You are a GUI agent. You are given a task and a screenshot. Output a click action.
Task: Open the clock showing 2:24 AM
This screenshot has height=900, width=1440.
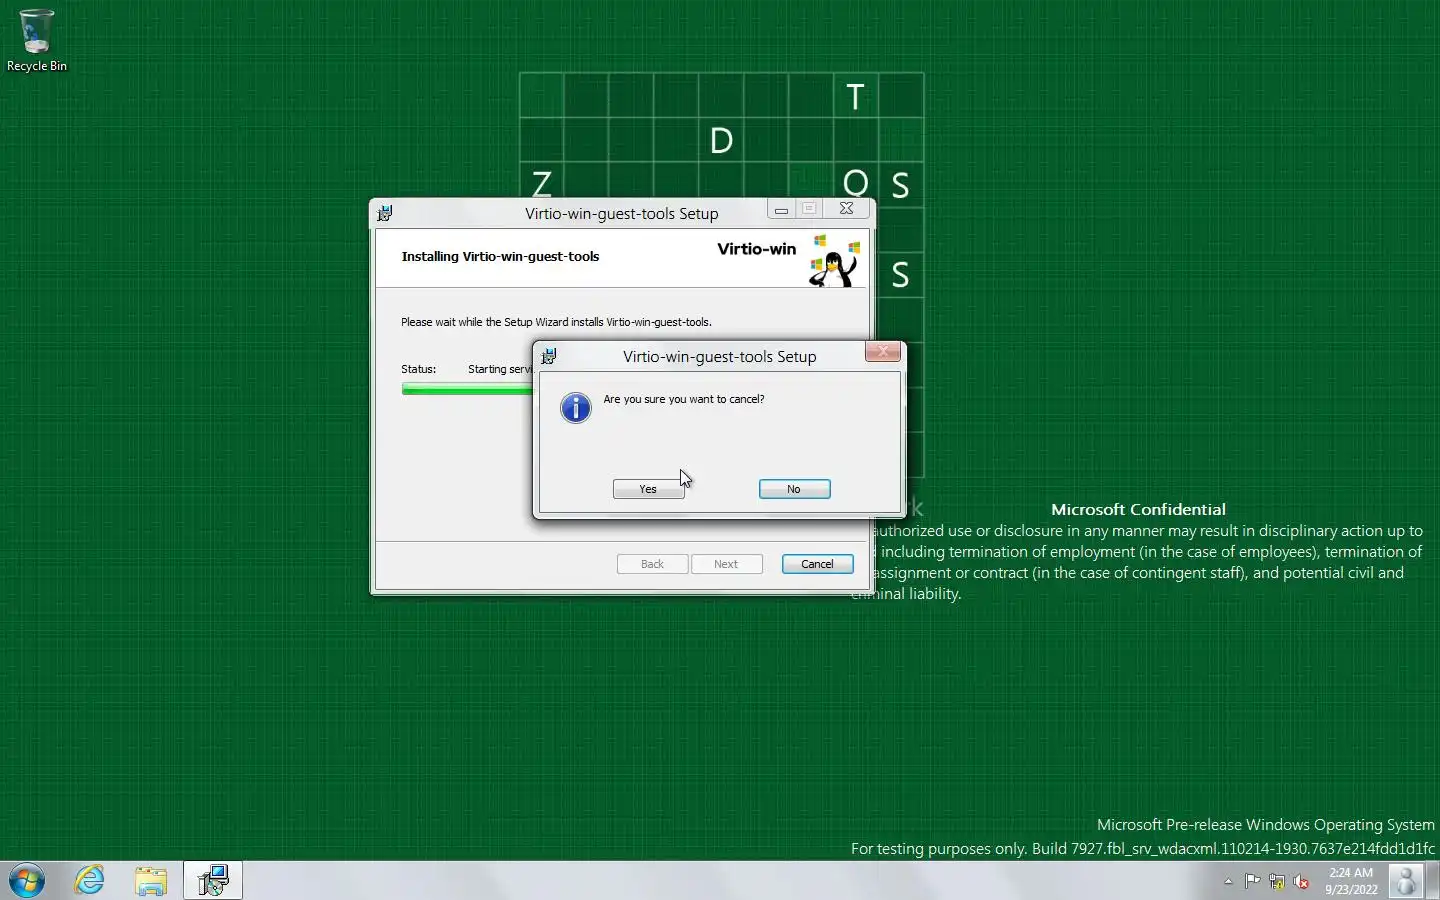1351,881
